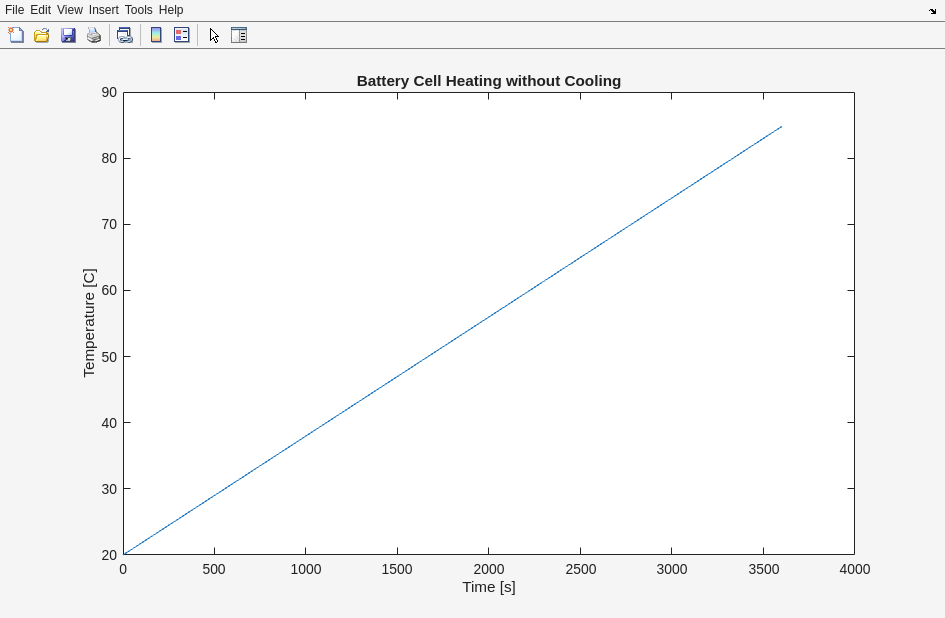Click the 'Time [s]' x-axis label
This screenshot has height=618, width=945.
tap(488, 587)
